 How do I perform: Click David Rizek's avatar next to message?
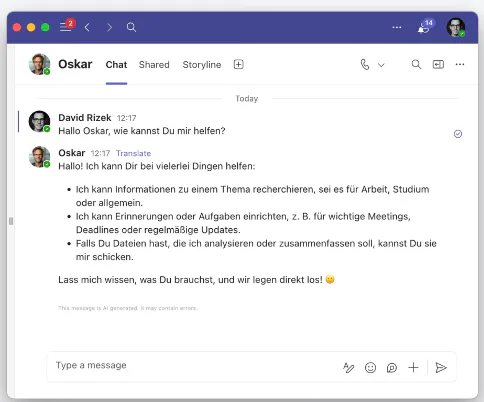point(39,121)
